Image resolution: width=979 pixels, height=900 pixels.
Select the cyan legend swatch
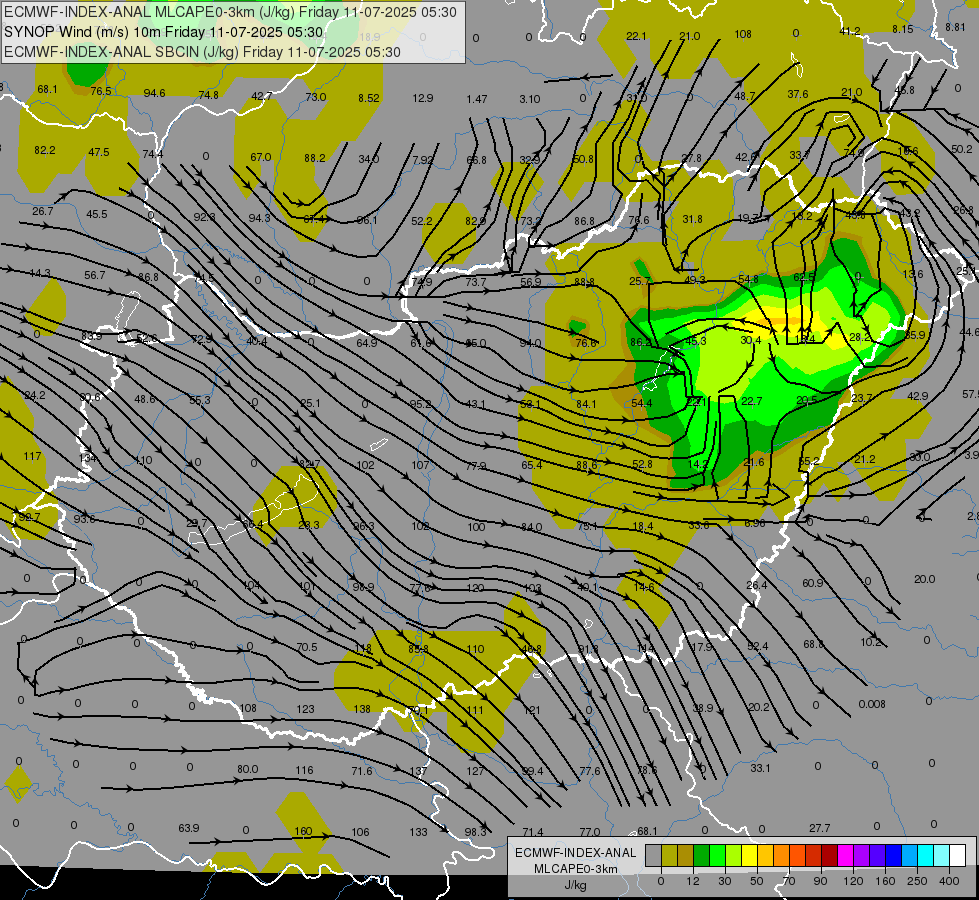[x=925, y=856]
